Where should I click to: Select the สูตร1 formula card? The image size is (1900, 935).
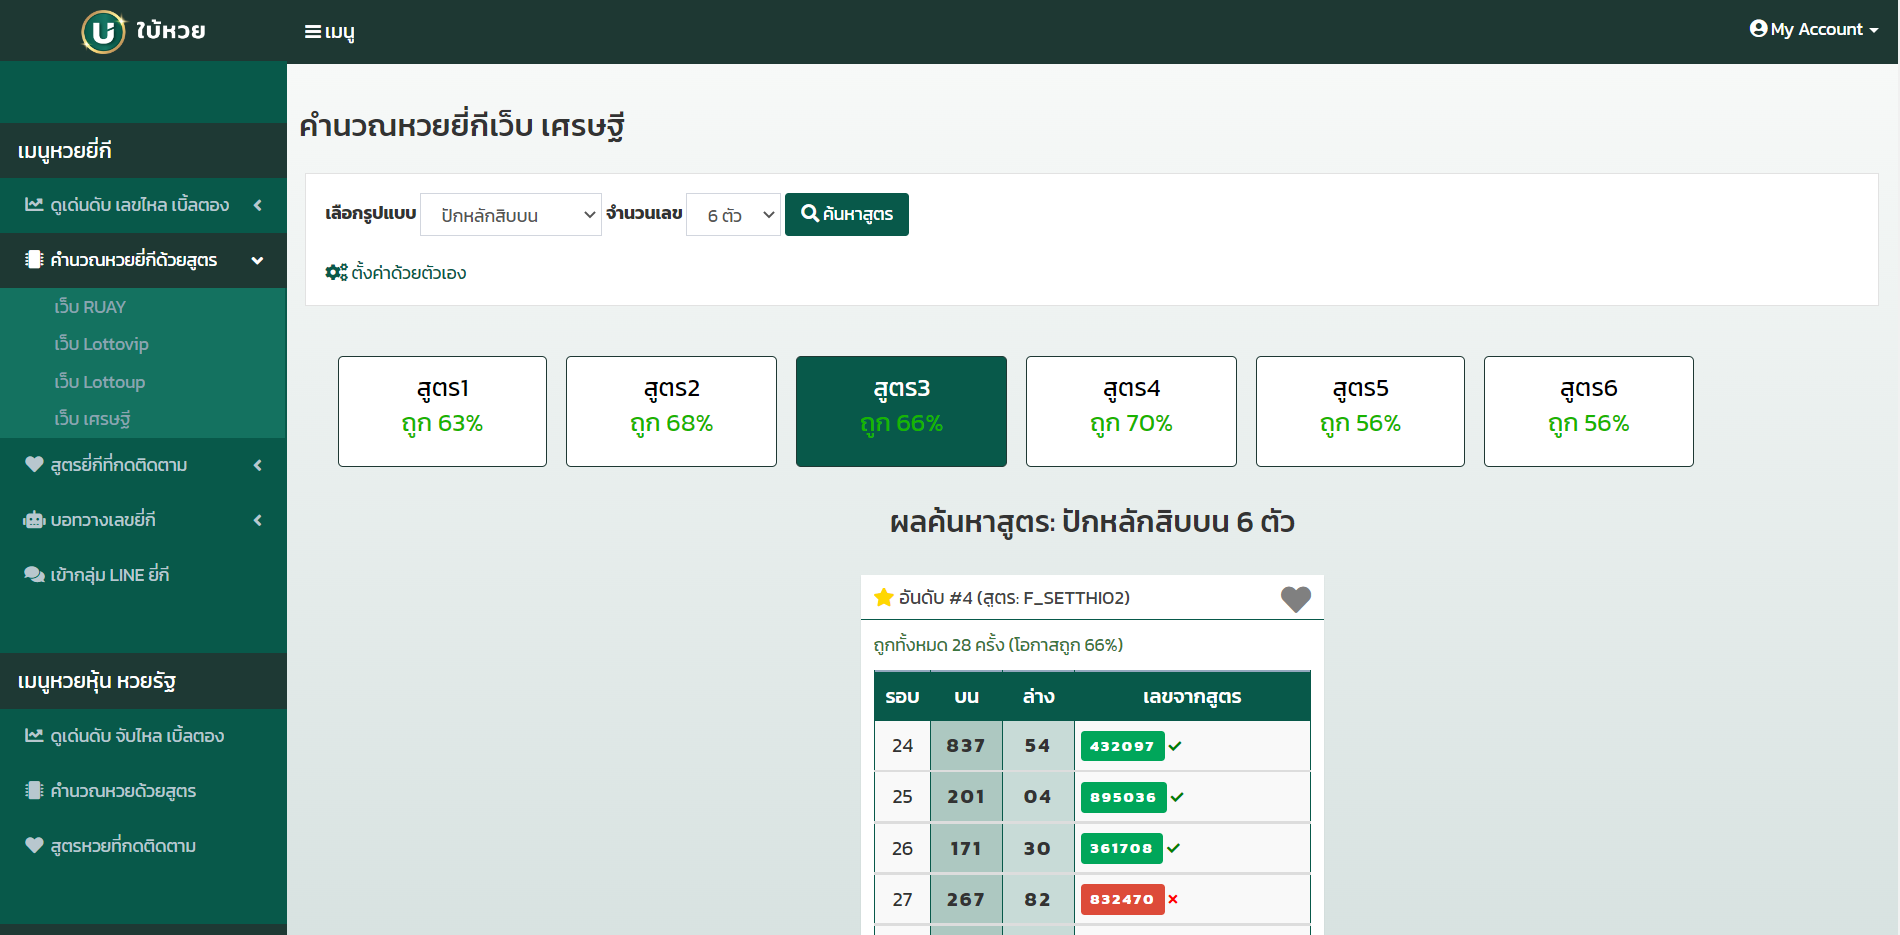tap(442, 411)
